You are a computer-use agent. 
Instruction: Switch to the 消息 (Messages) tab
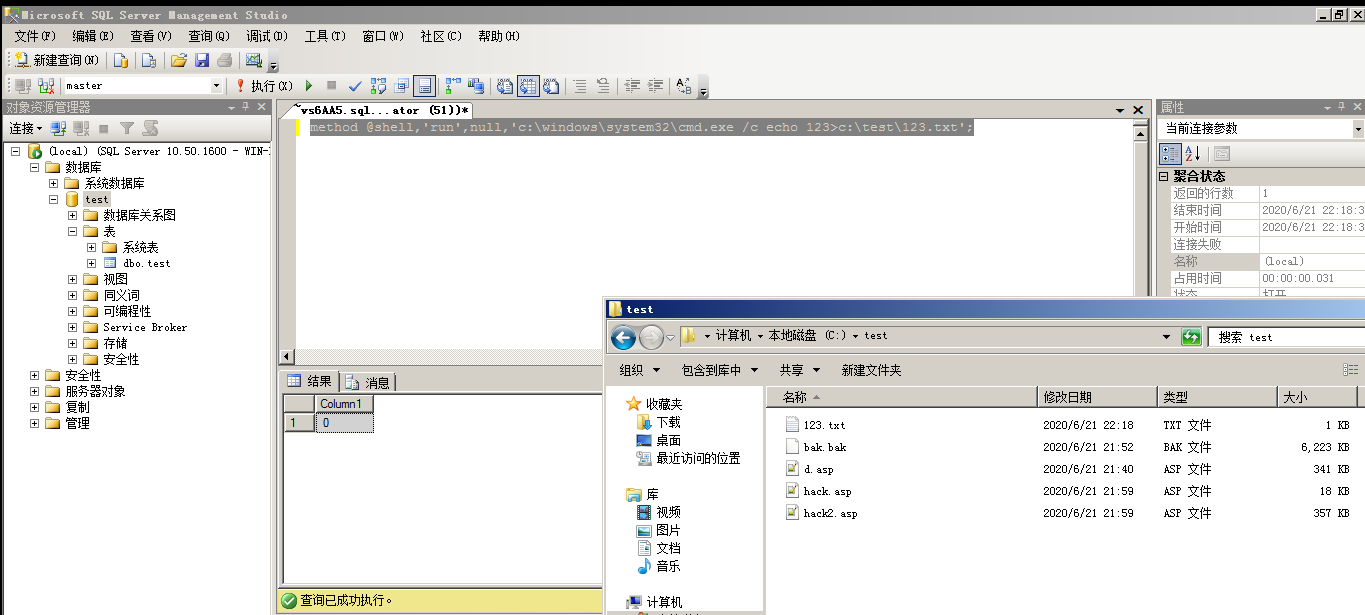click(368, 382)
